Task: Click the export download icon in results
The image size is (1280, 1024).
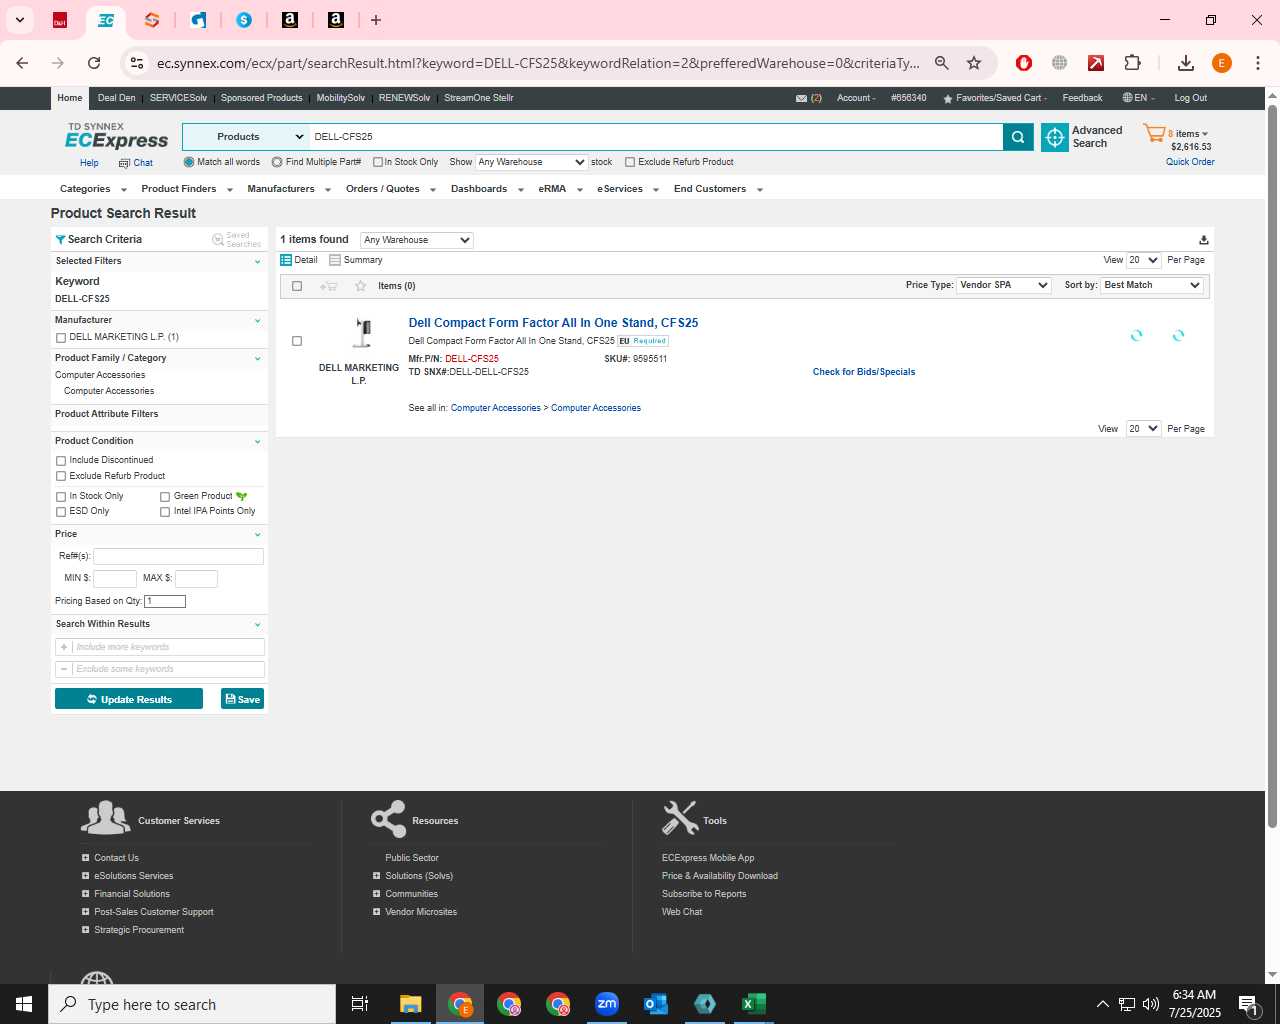Action: 1204,240
